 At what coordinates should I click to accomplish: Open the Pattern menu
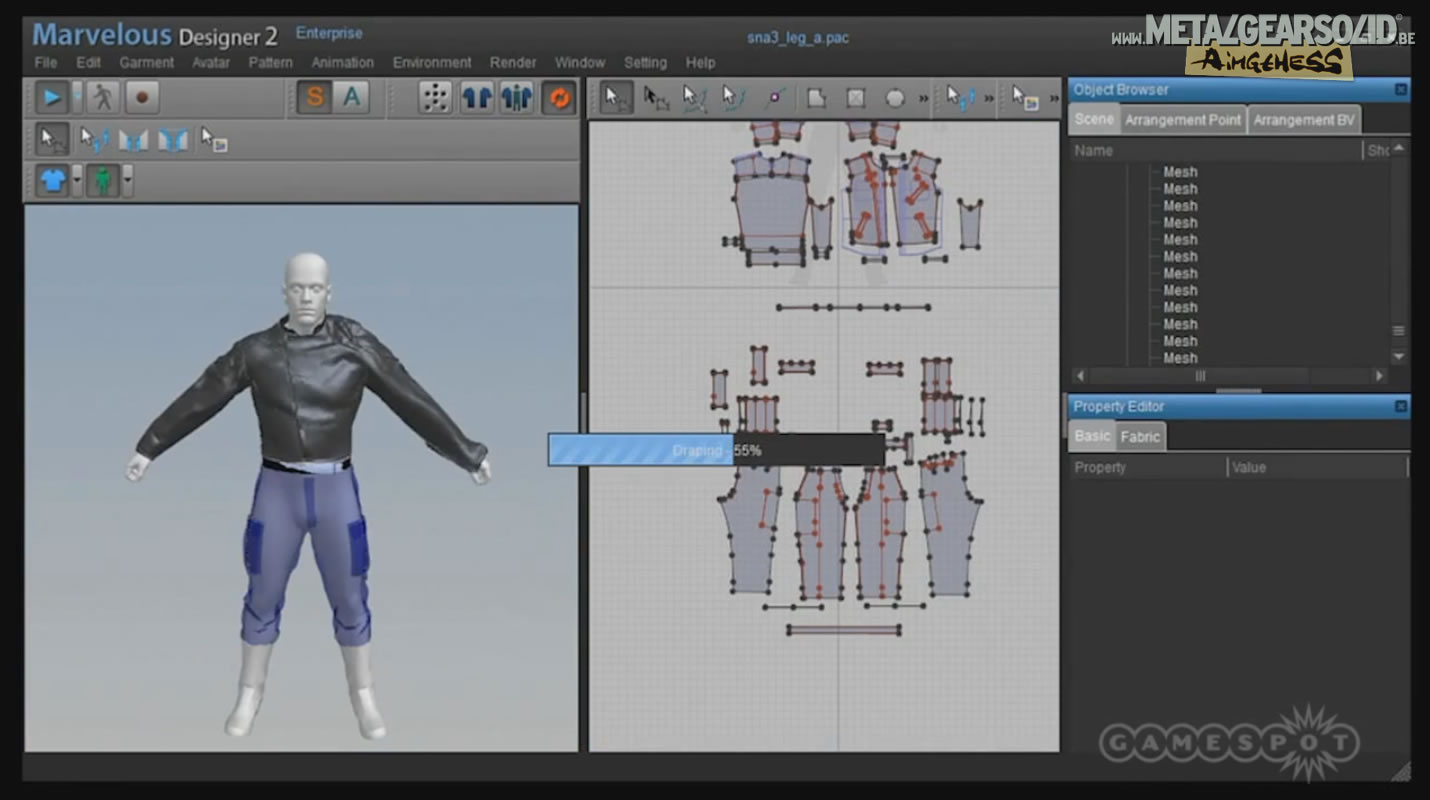click(271, 62)
